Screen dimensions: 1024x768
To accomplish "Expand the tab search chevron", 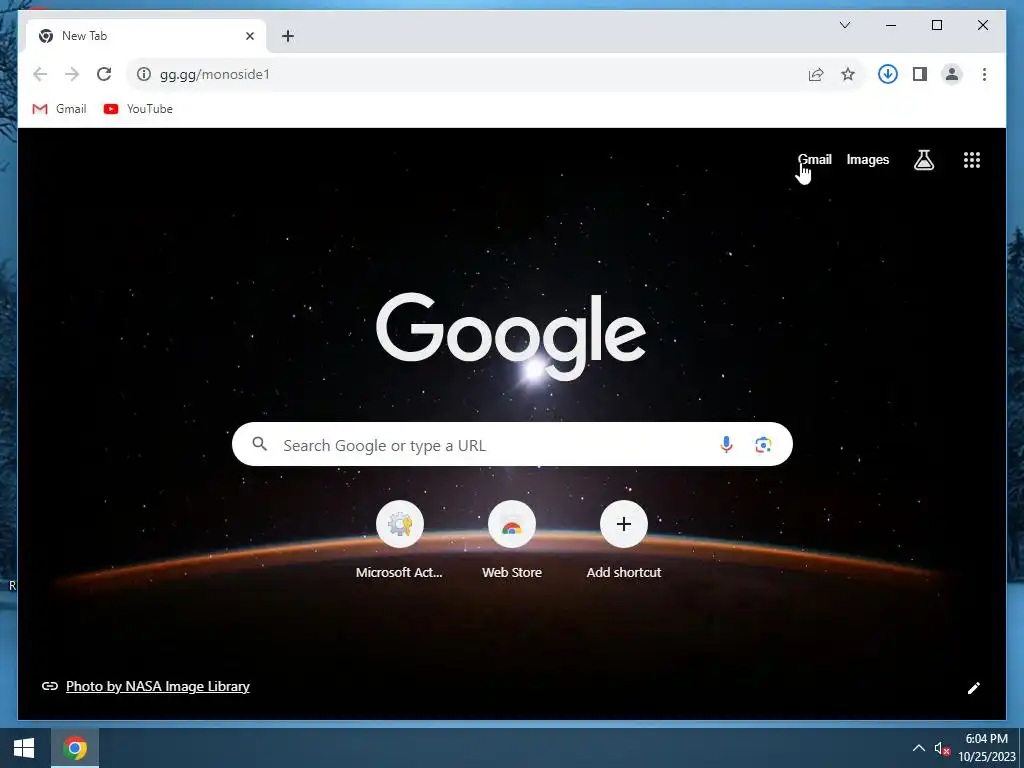I will pos(844,25).
